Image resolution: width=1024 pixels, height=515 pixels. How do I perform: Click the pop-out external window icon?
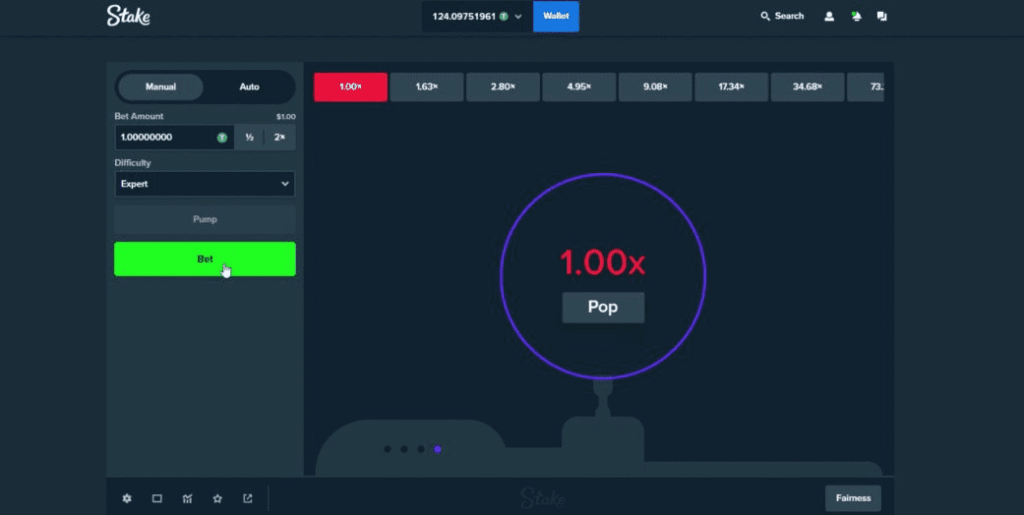pos(248,498)
